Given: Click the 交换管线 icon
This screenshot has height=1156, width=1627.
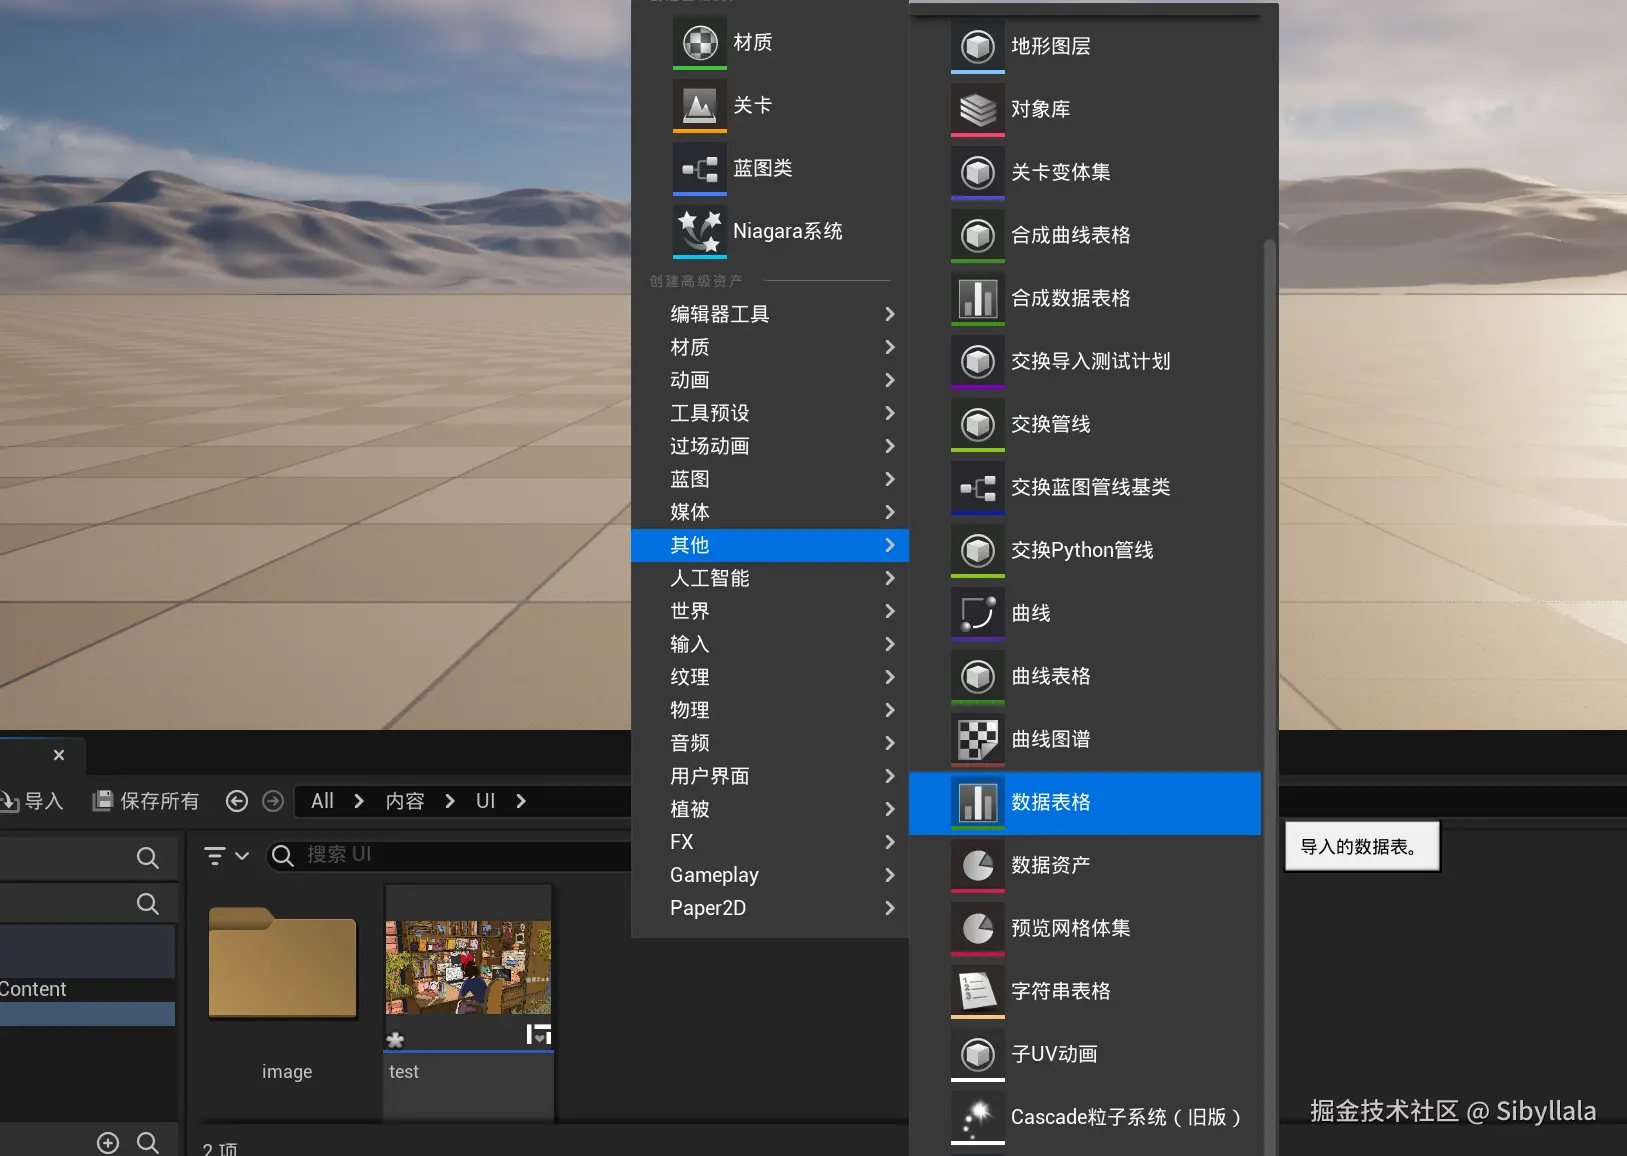Looking at the screenshot, I should tap(977, 424).
